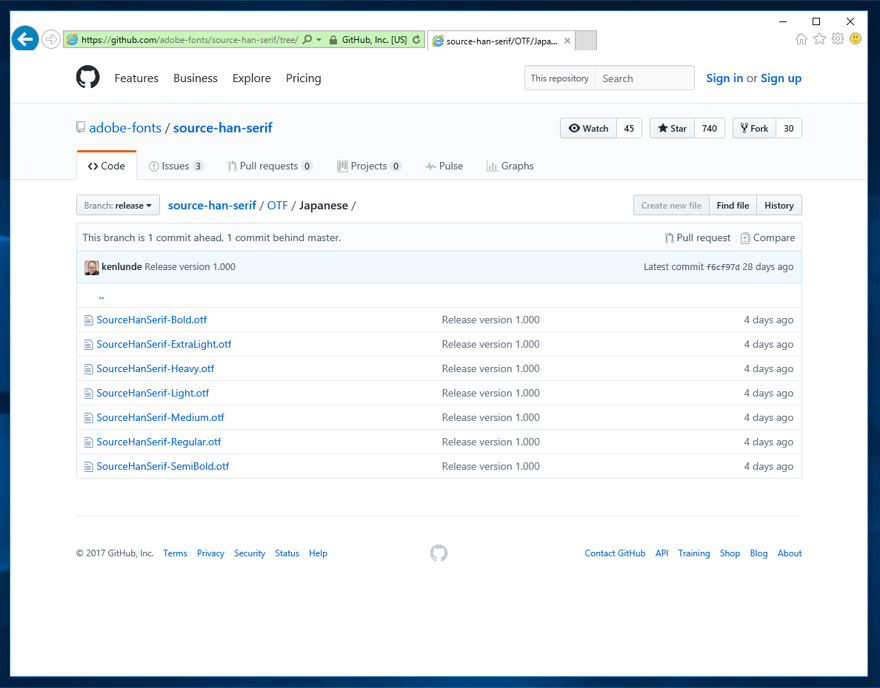Image resolution: width=880 pixels, height=688 pixels.
Task: Click file icon beside SourceHanSerif-Medium.otf
Action: tap(88, 418)
